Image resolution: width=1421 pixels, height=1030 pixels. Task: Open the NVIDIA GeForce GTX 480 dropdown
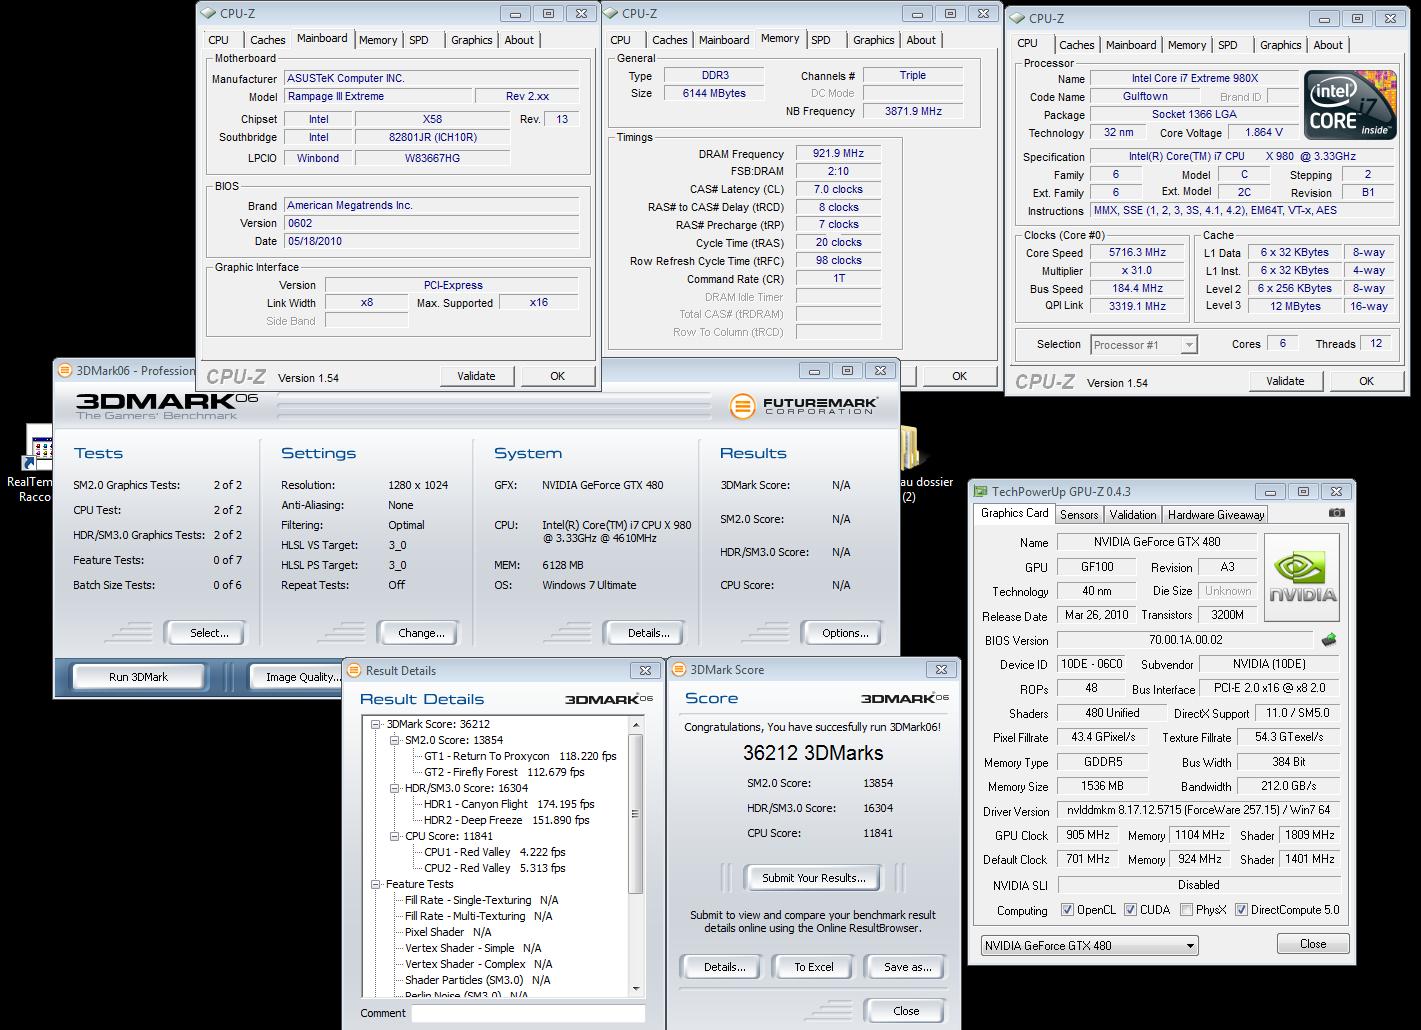[1088, 945]
